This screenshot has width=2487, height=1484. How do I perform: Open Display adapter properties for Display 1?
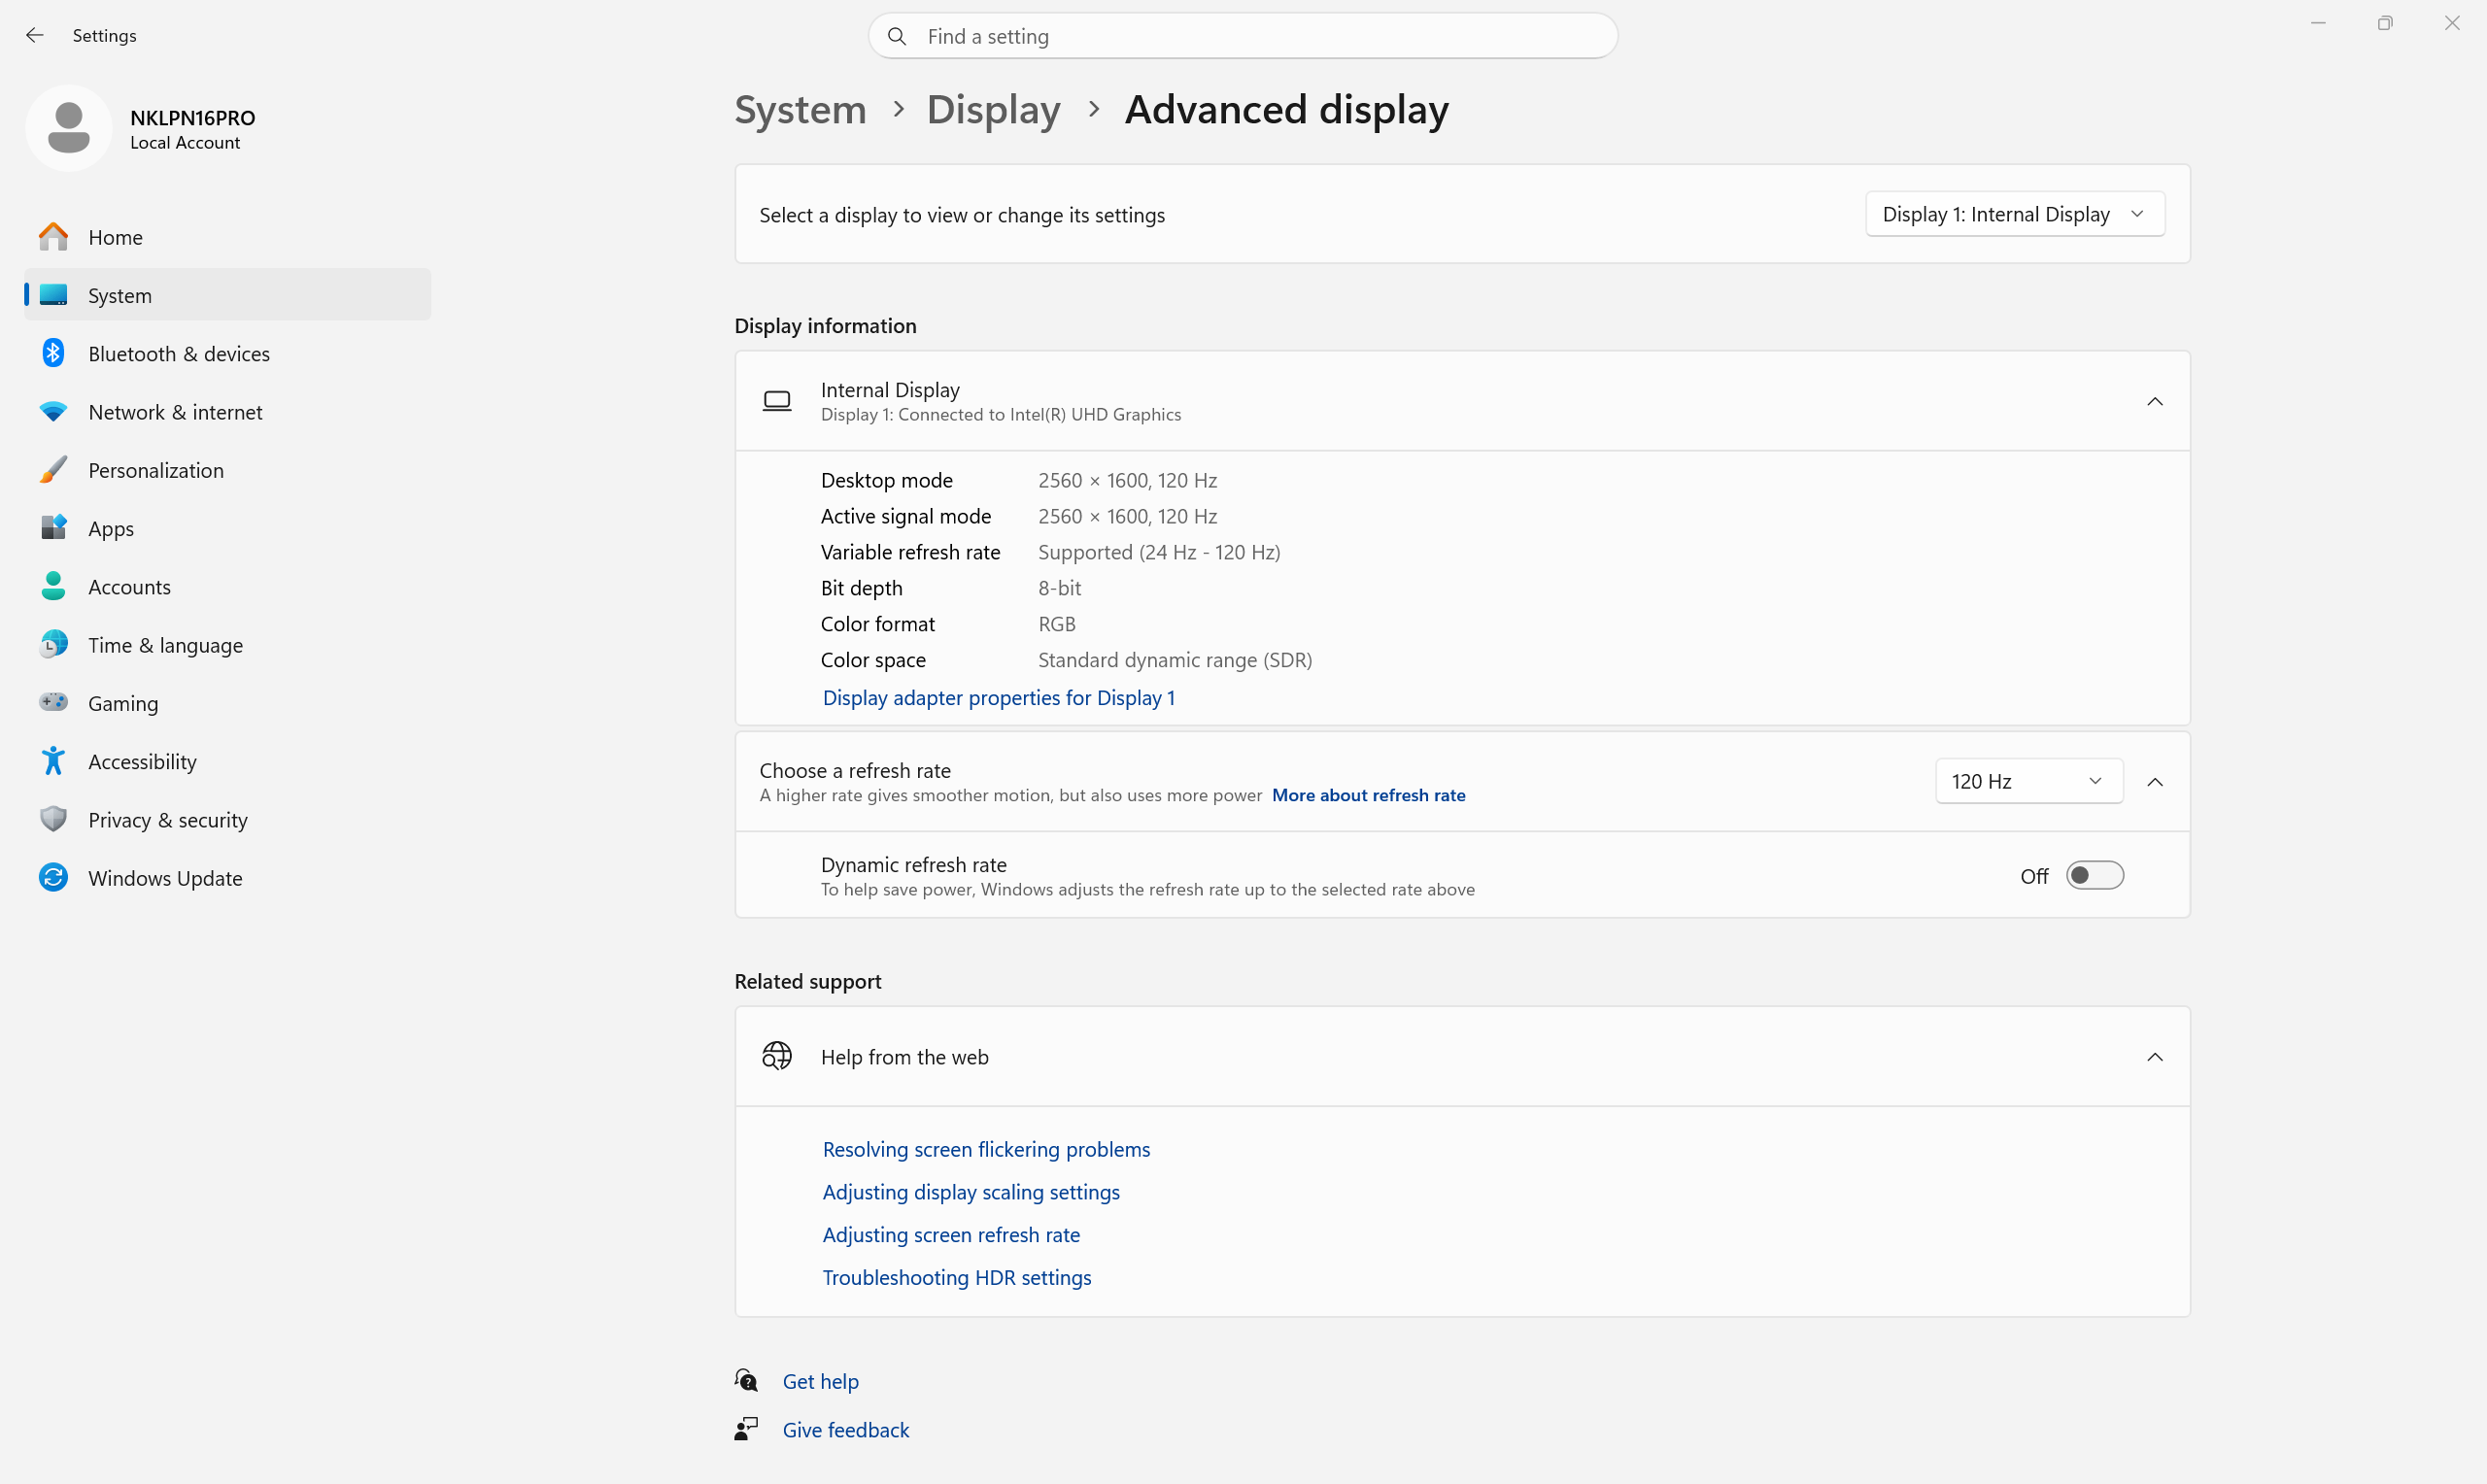tap(998, 698)
